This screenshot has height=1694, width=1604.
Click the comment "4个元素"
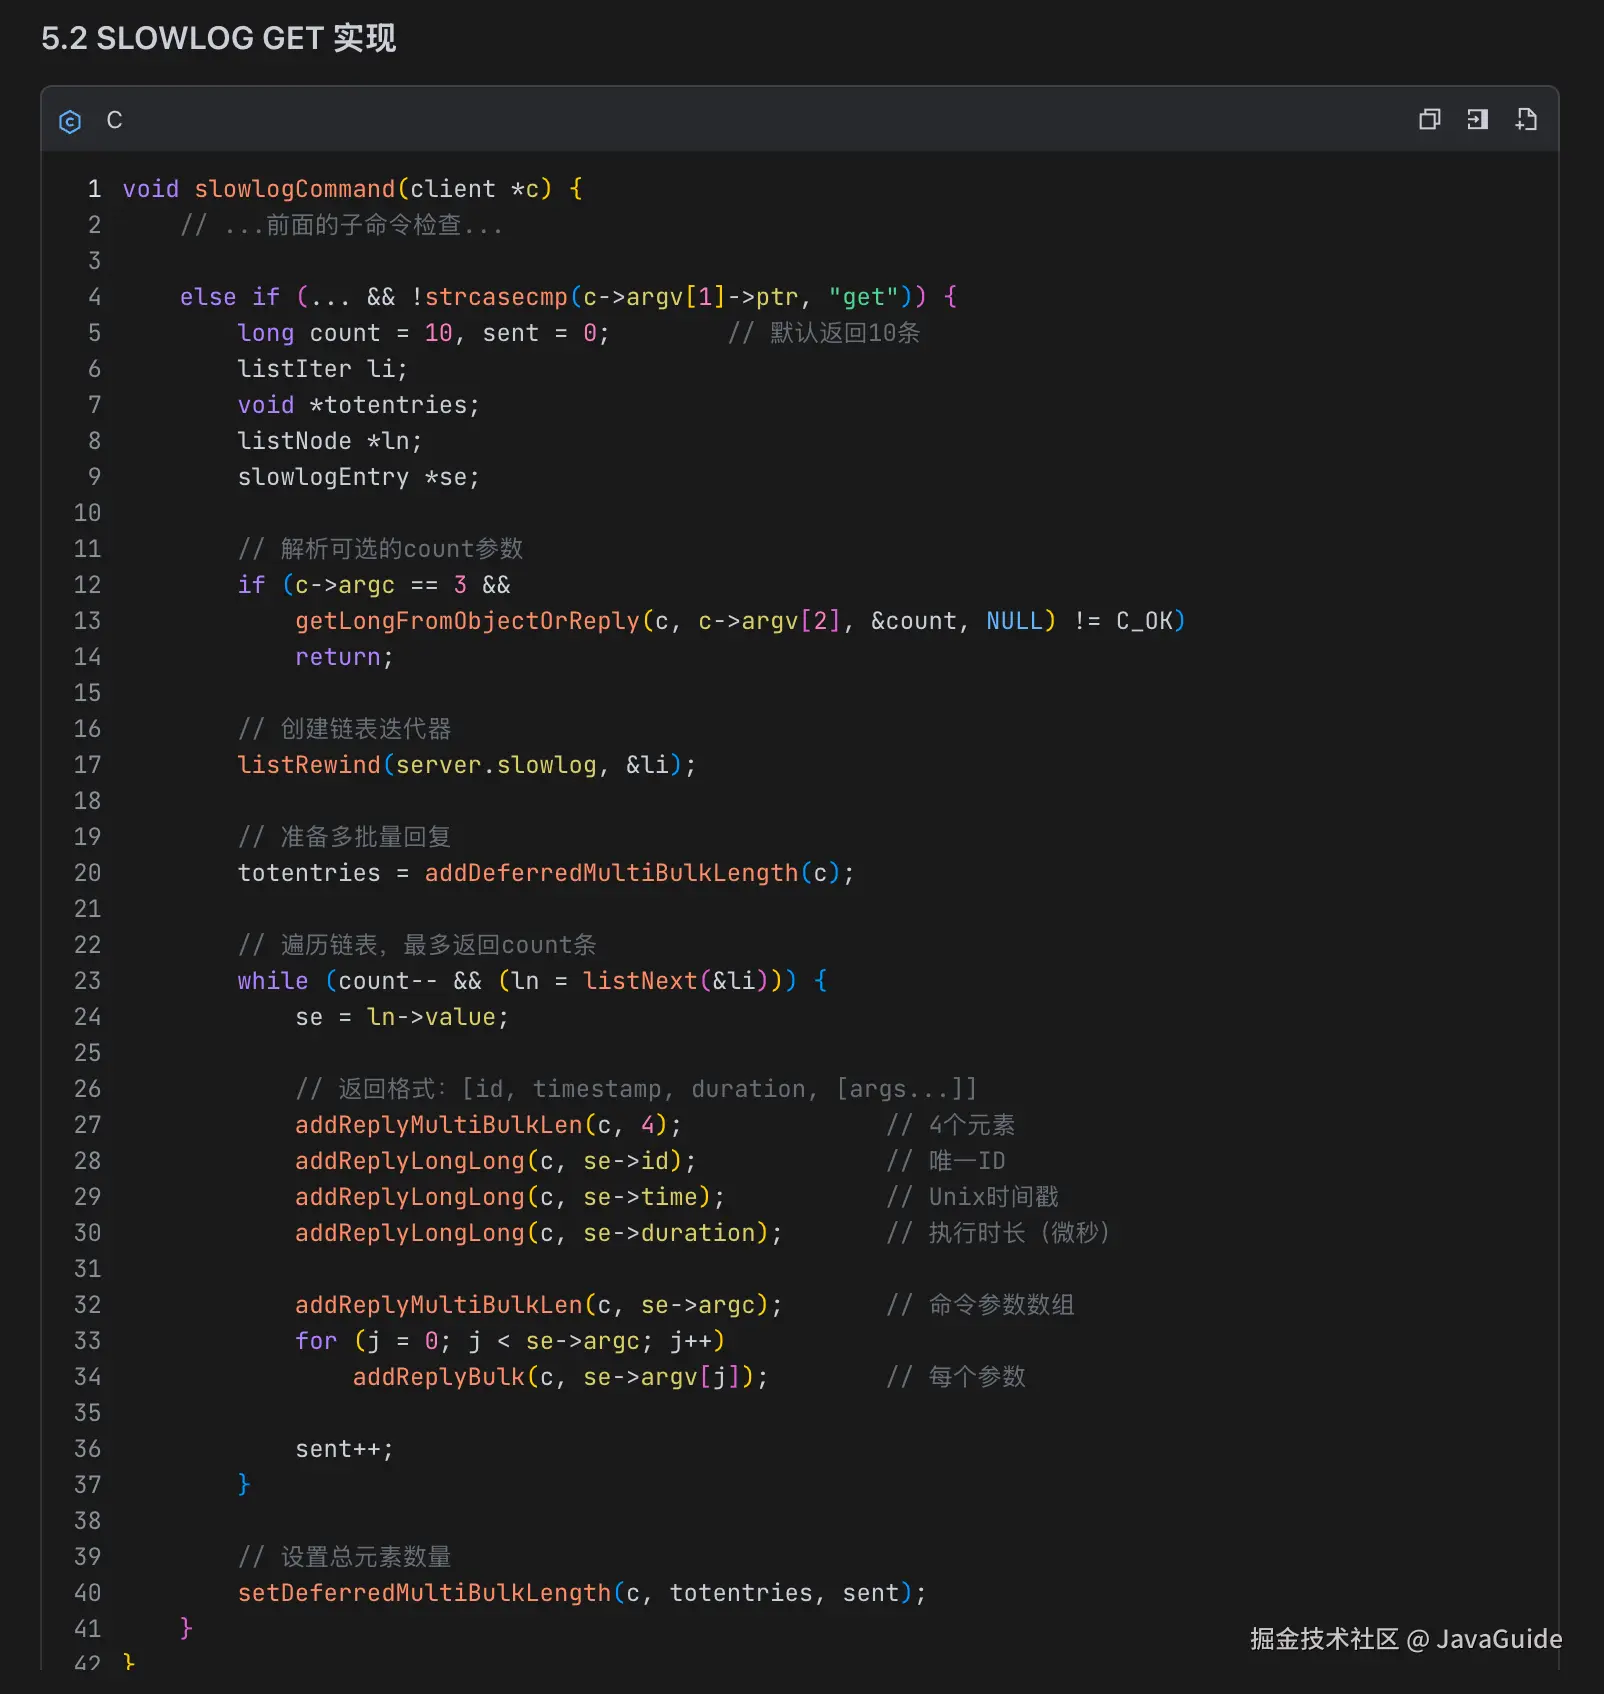(x=972, y=1125)
